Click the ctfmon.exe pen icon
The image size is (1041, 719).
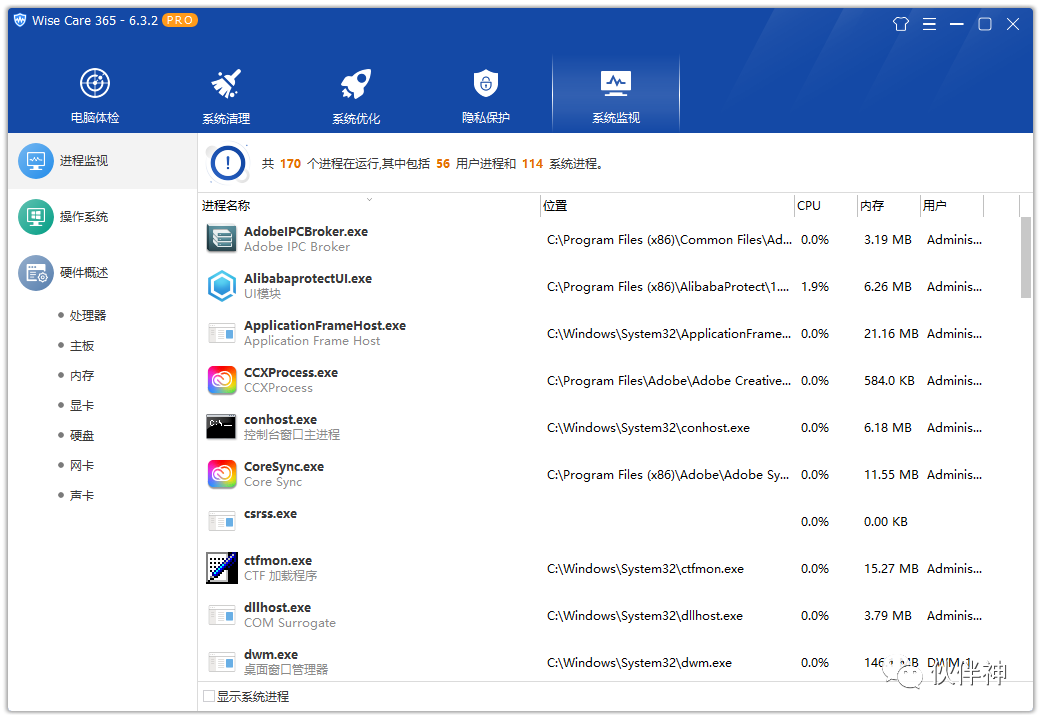click(x=222, y=568)
